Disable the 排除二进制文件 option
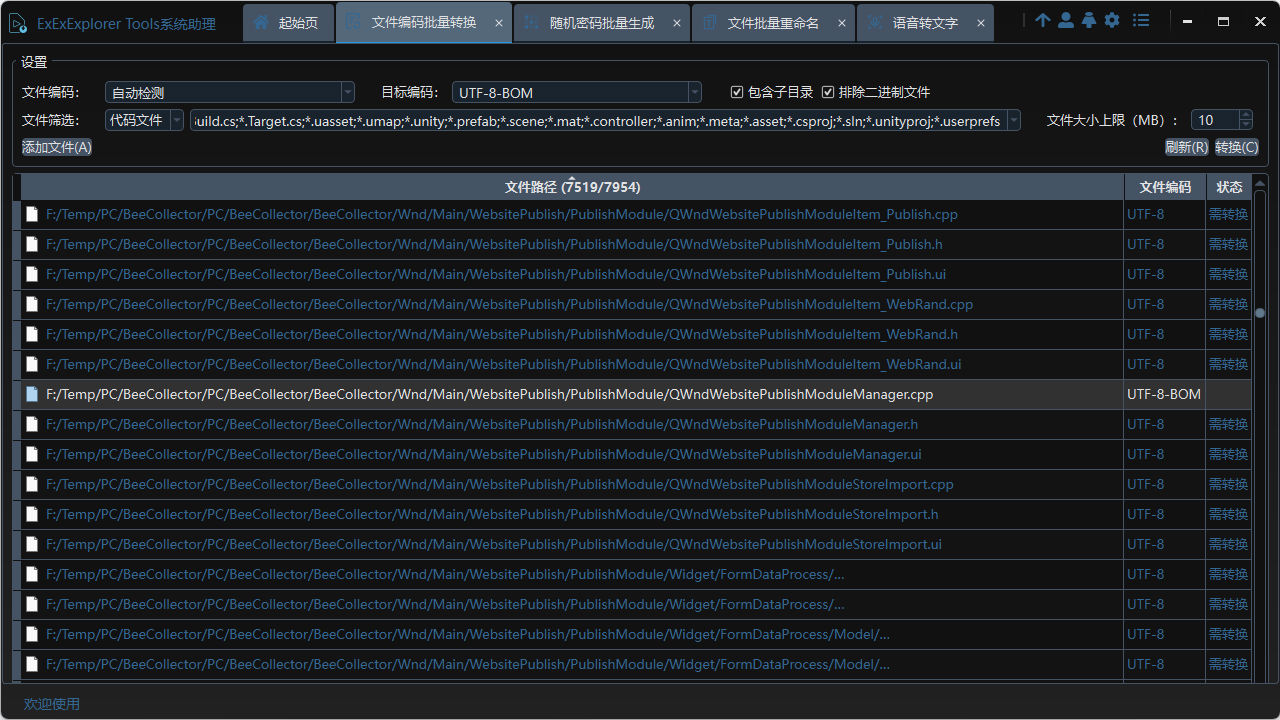Viewport: 1280px width, 720px height. [x=829, y=92]
